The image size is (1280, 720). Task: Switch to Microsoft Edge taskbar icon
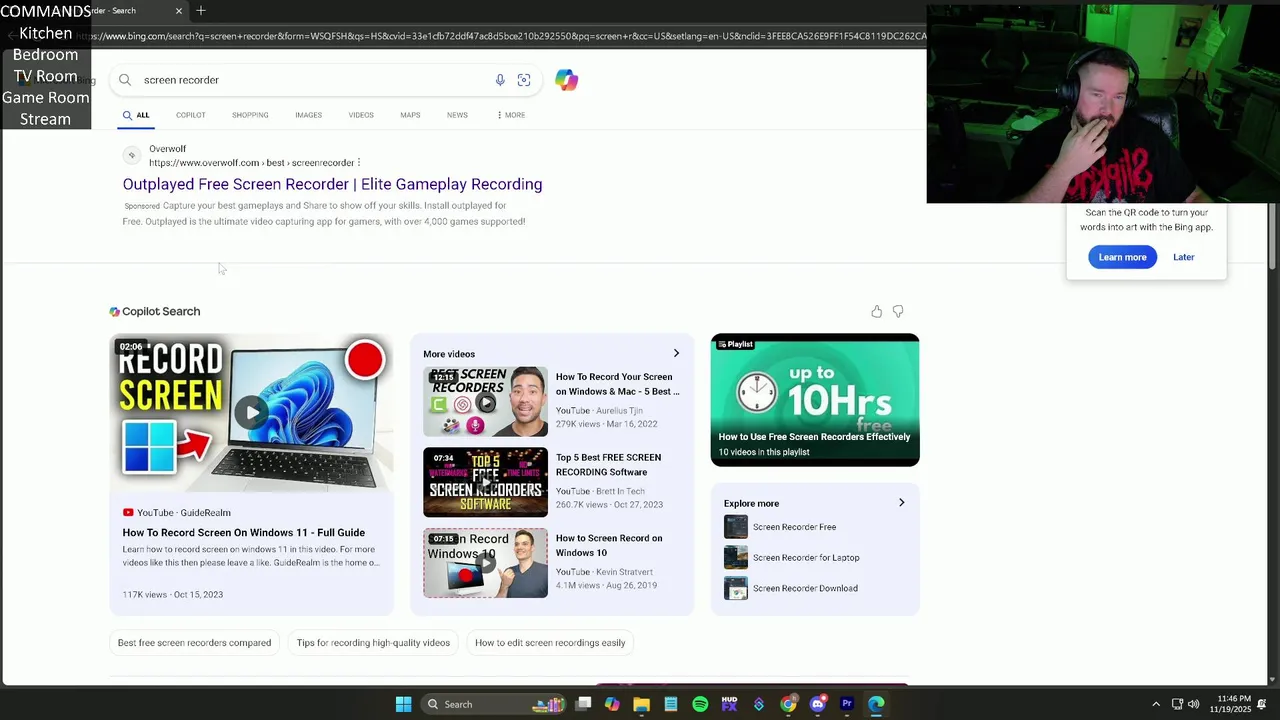(876, 704)
